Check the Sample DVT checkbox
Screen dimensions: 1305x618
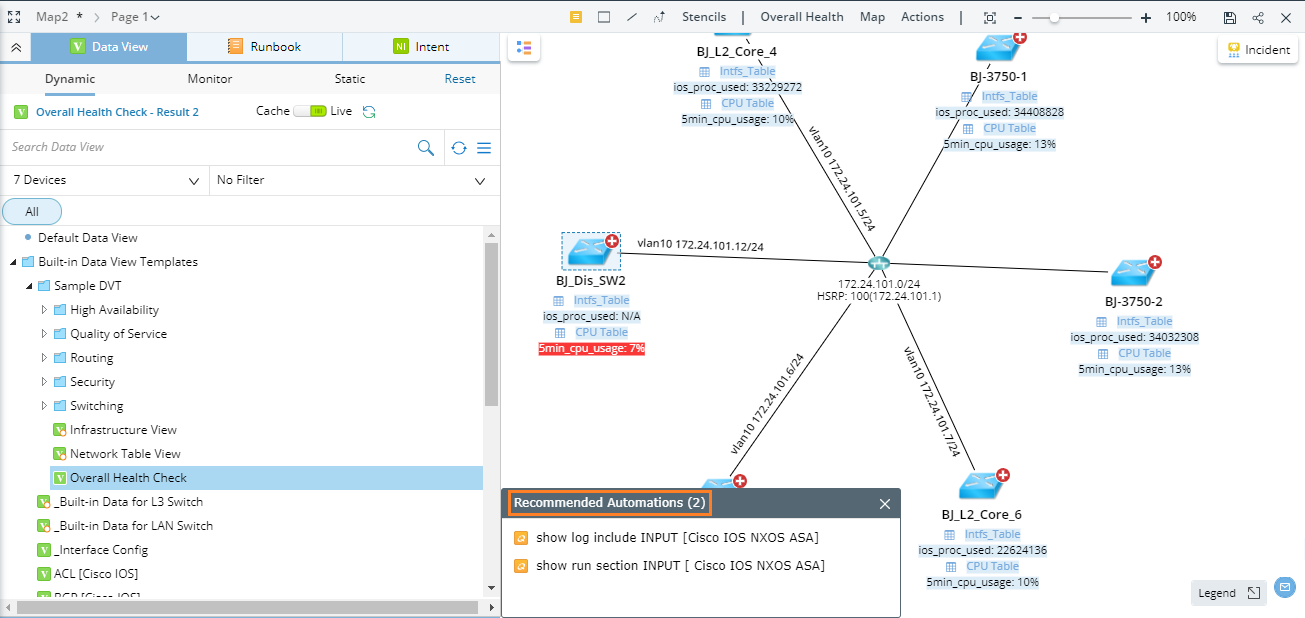tap(43, 285)
